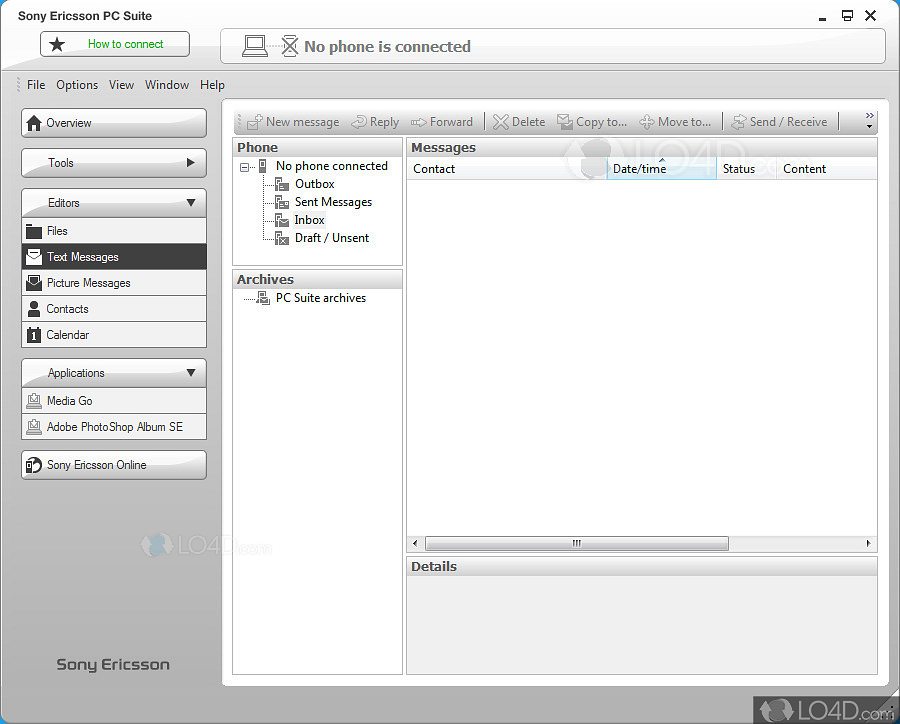Click the Move to... toolbar icon
The image size is (900, 724).
pos(647,122)
